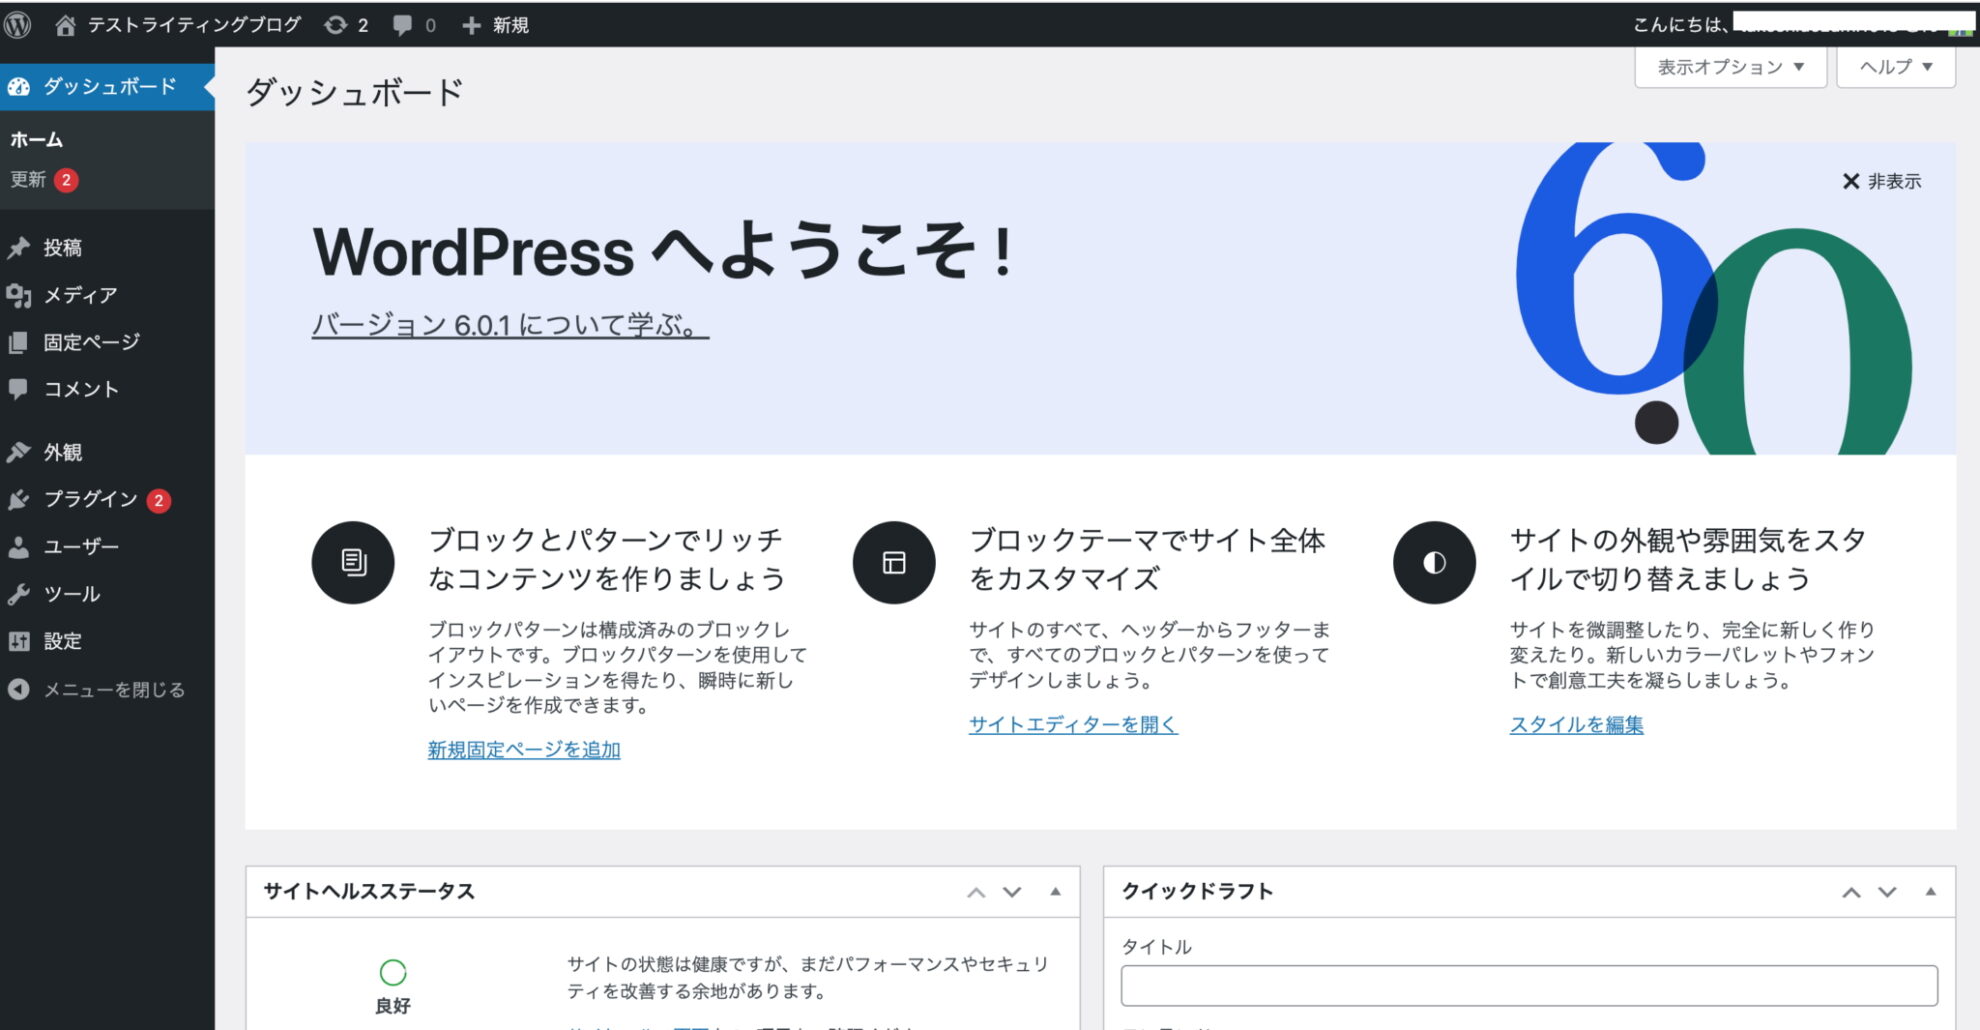Click the サイトヘルスステータス panel title
The width and height of the screenshot is (1980, 1030).
[x=369, y=891]
